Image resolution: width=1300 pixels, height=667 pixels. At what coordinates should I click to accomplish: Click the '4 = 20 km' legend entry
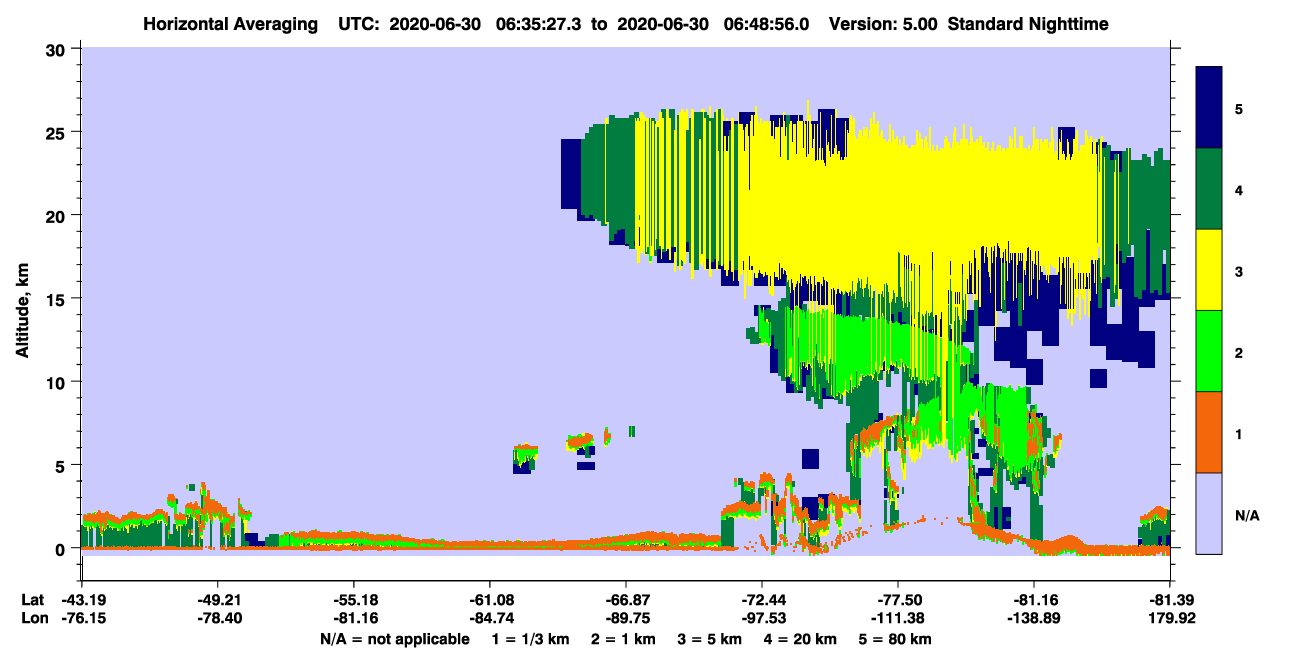[x=802, y=639]
